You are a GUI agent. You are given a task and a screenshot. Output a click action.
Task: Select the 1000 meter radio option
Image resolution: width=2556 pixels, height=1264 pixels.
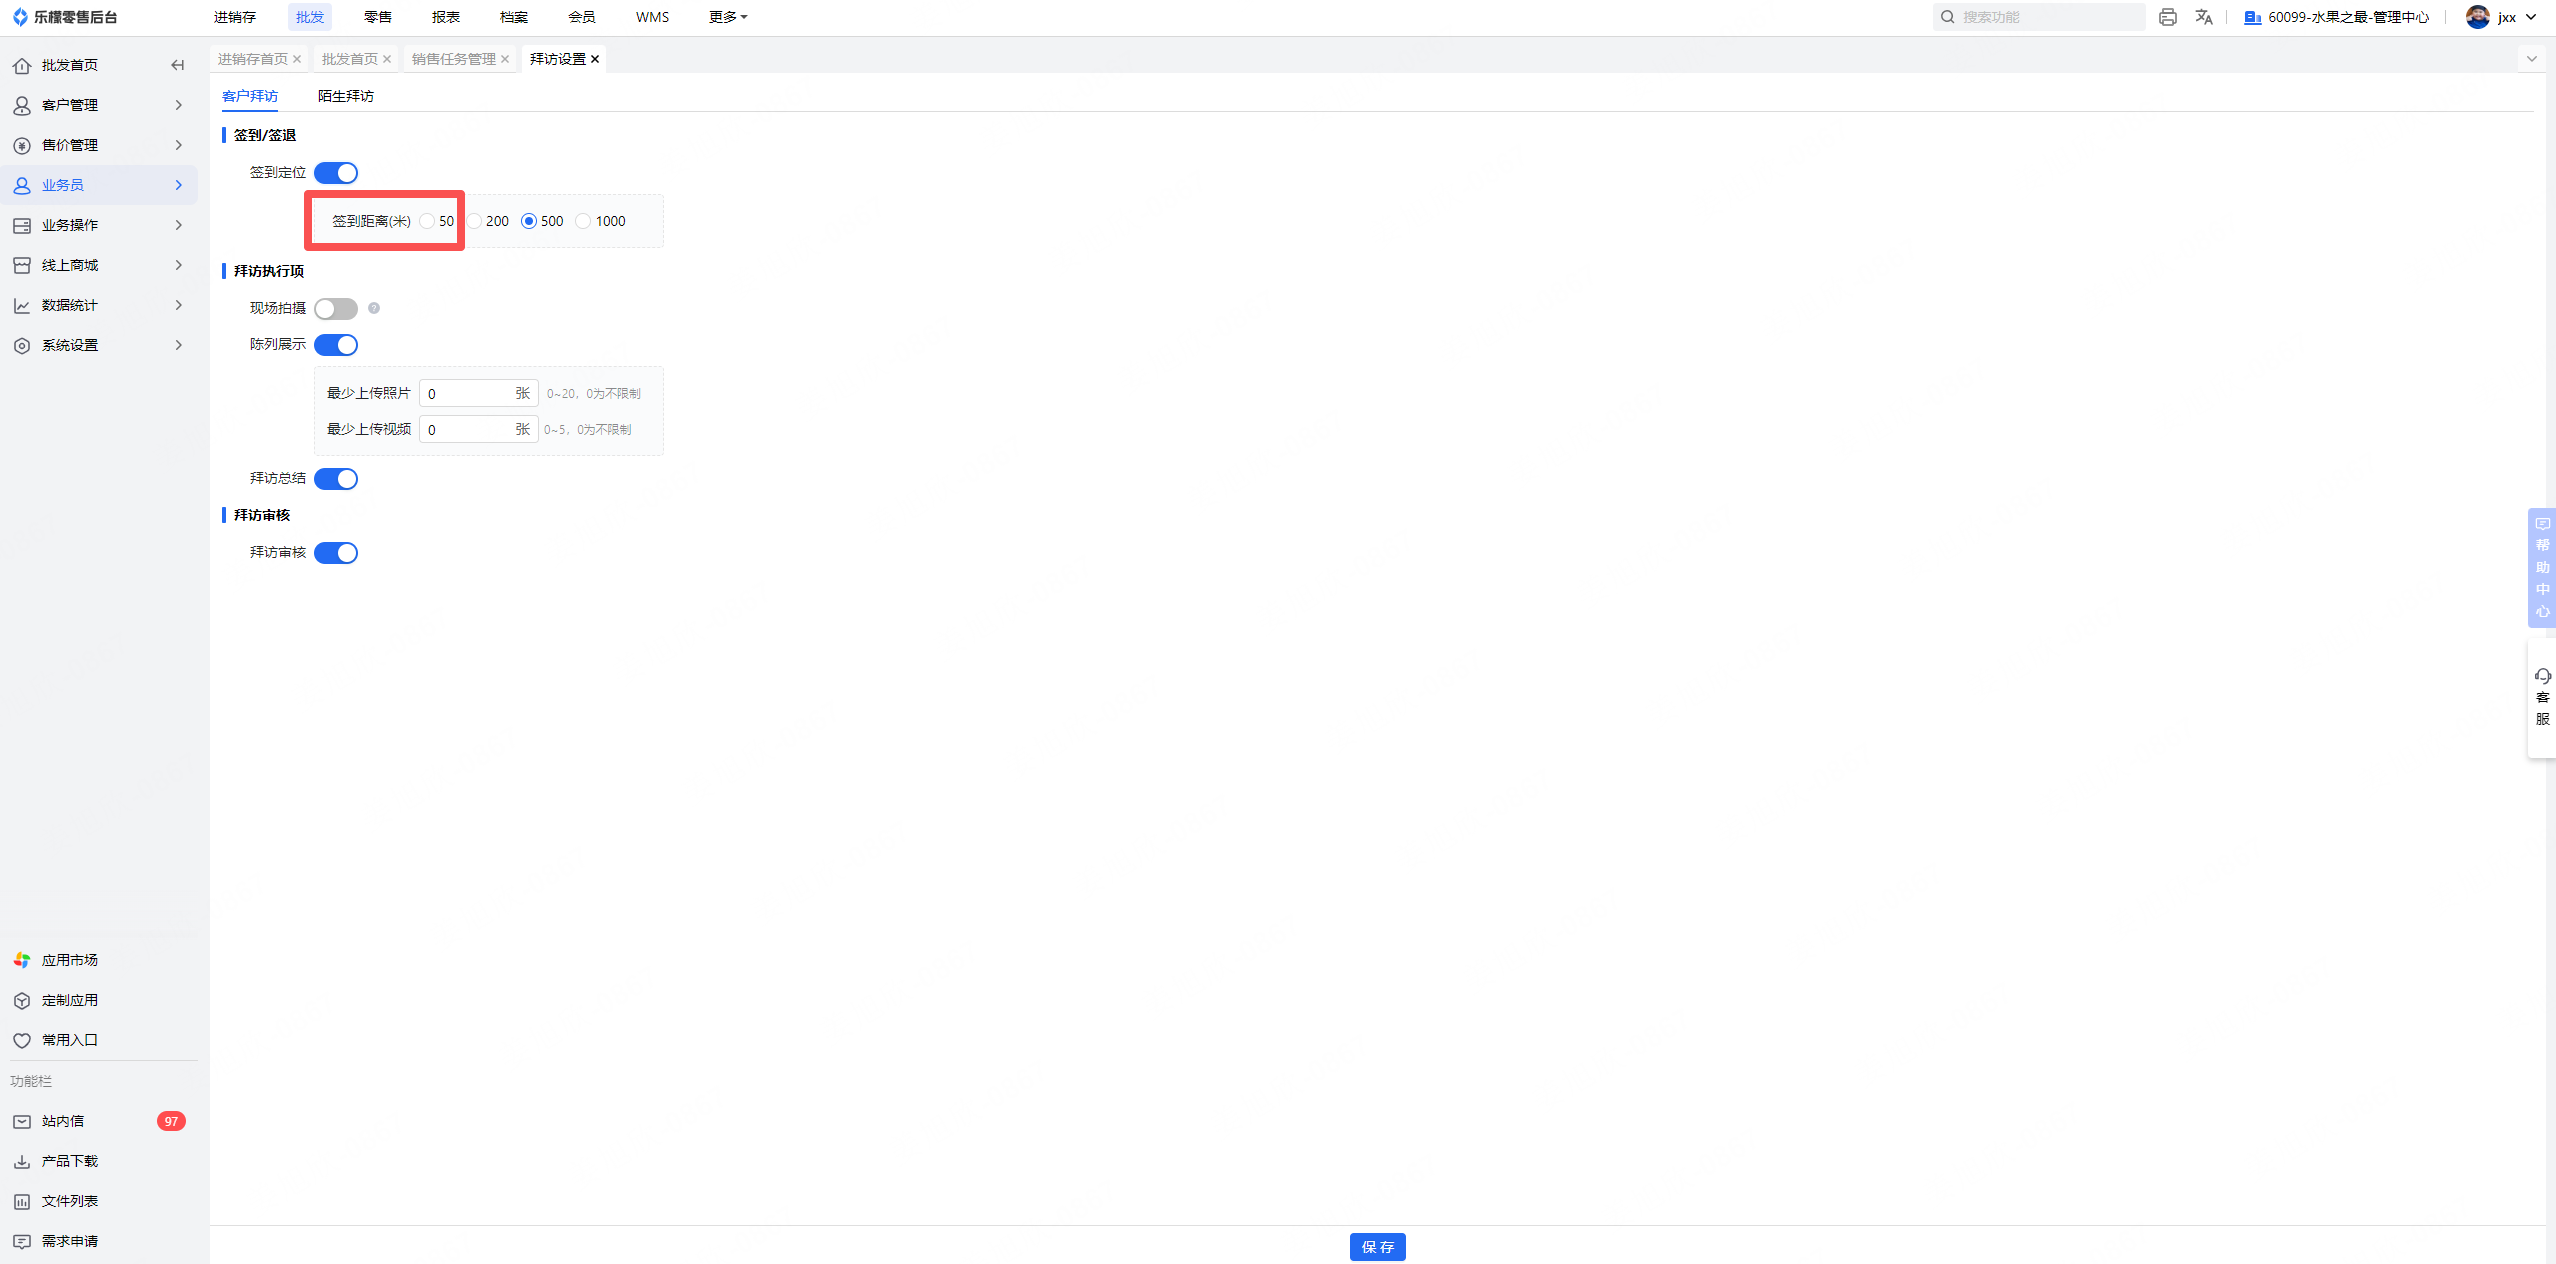click(x=583, y=221)
